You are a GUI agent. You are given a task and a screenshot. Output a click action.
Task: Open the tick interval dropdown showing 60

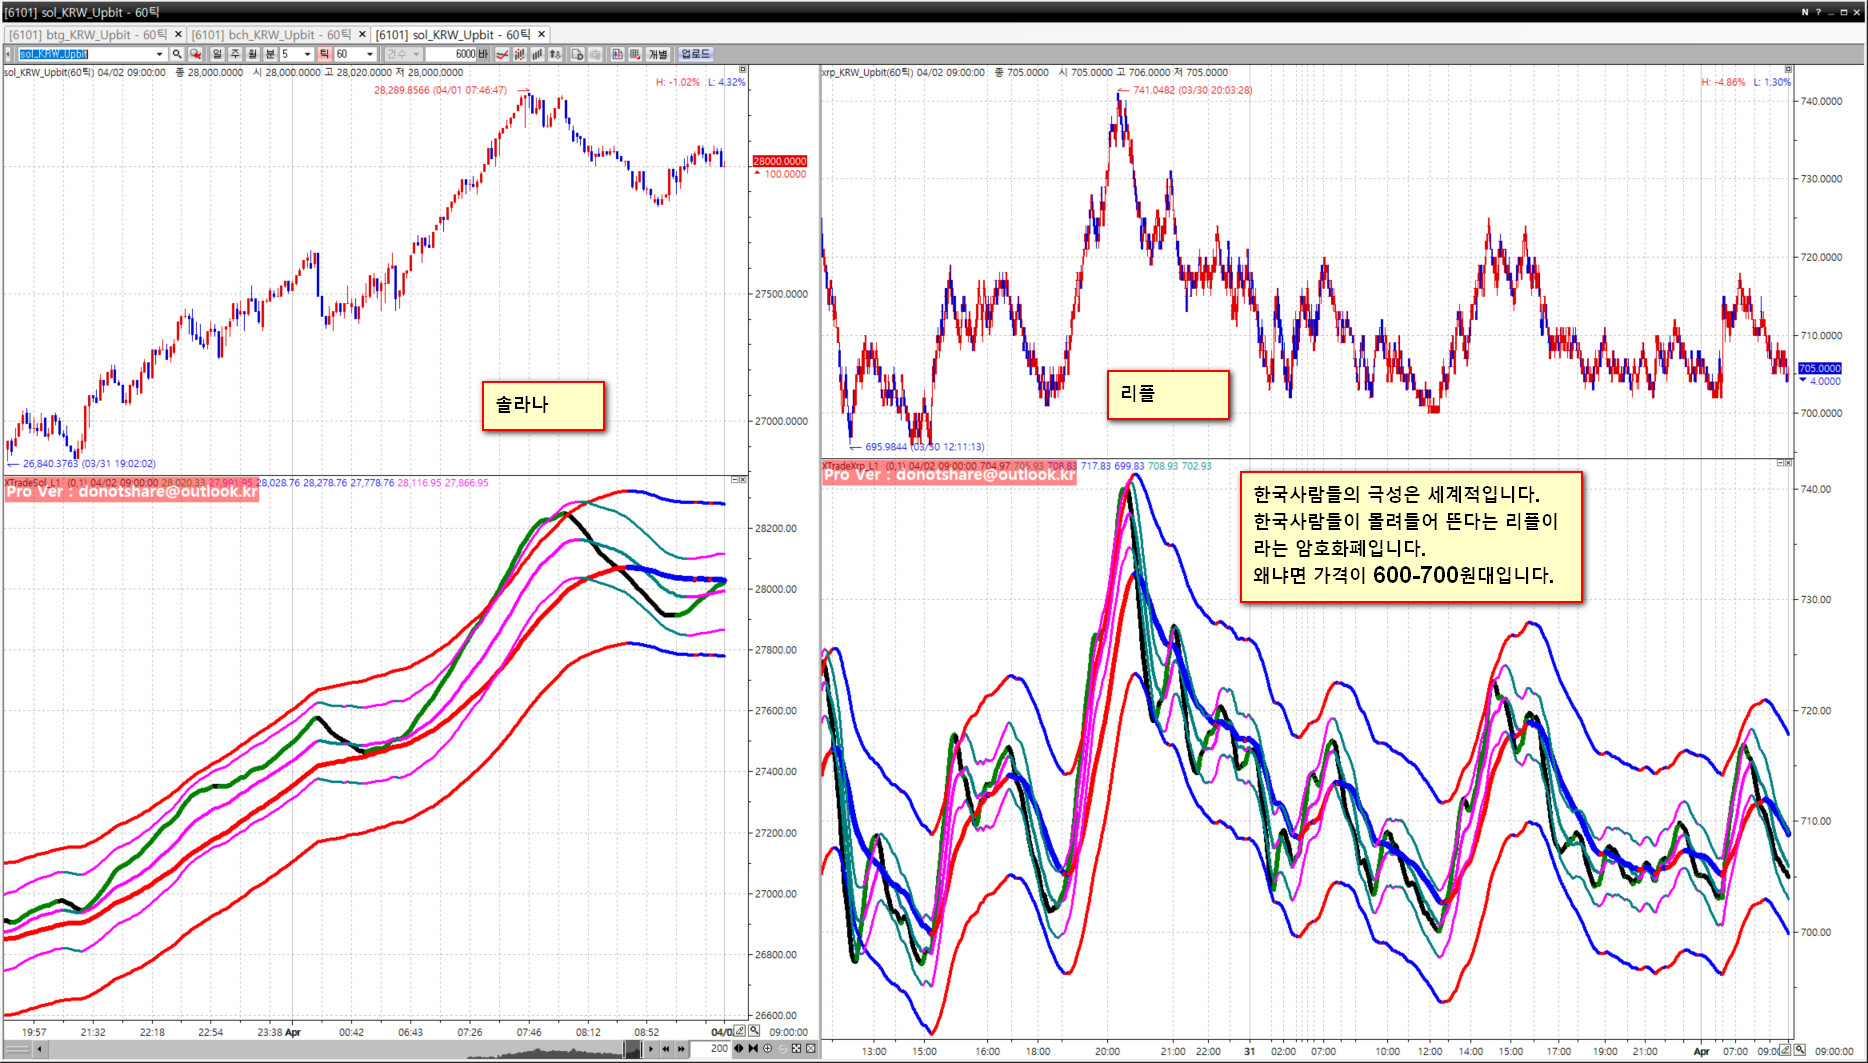tap(370, 54)
